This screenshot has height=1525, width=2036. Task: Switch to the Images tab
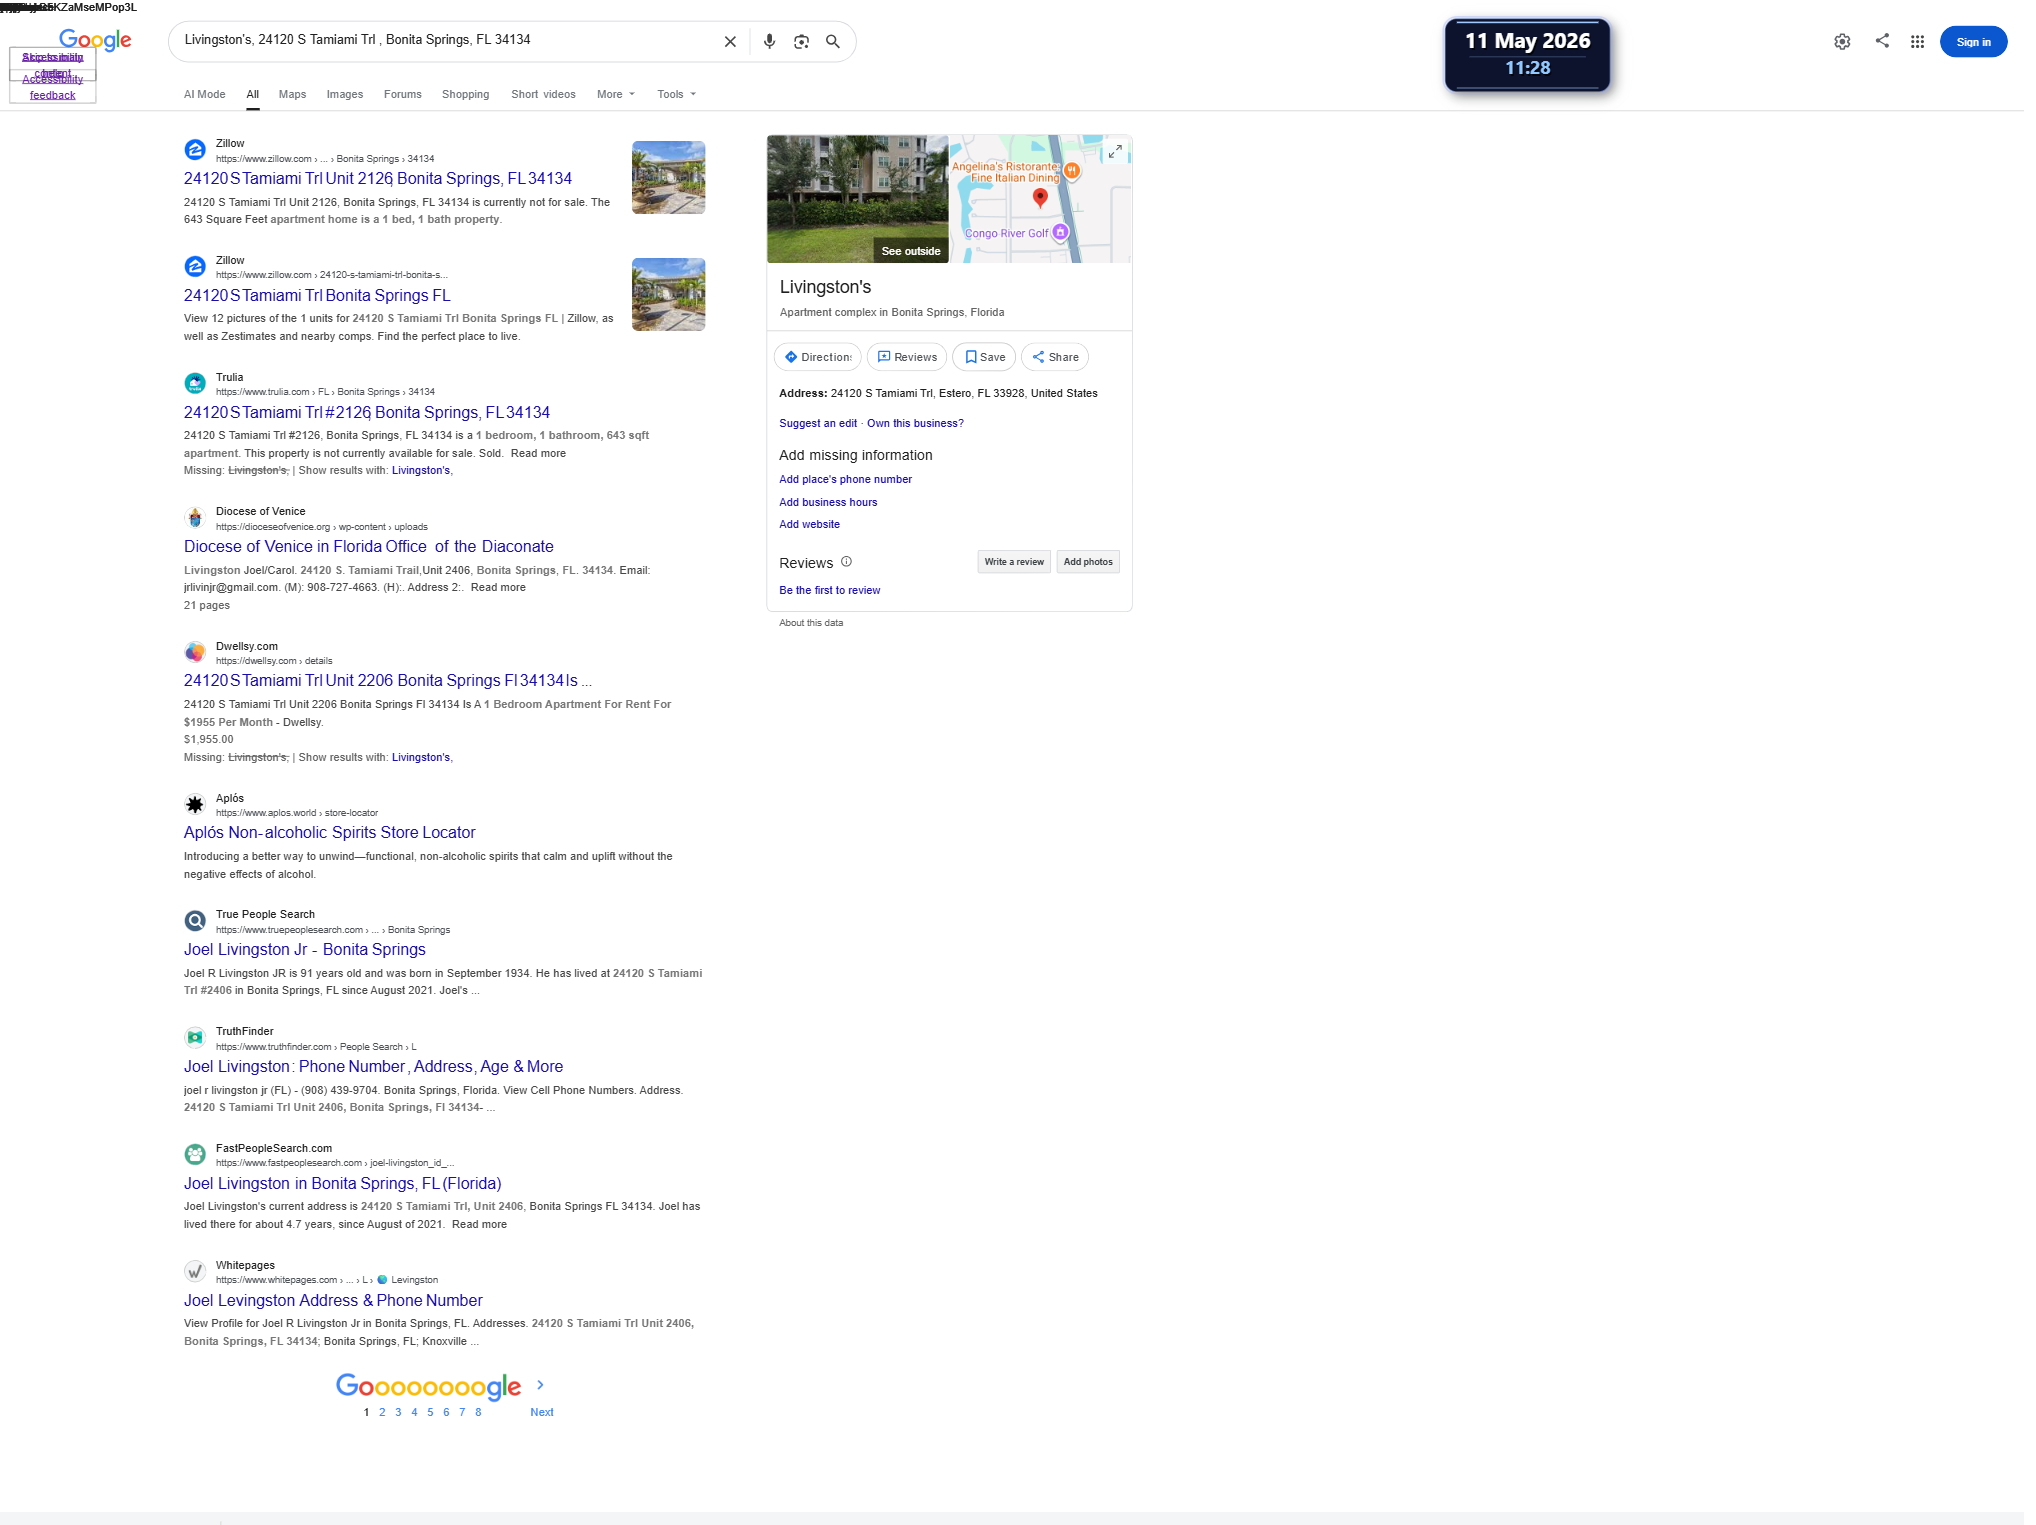coord(345,95)
